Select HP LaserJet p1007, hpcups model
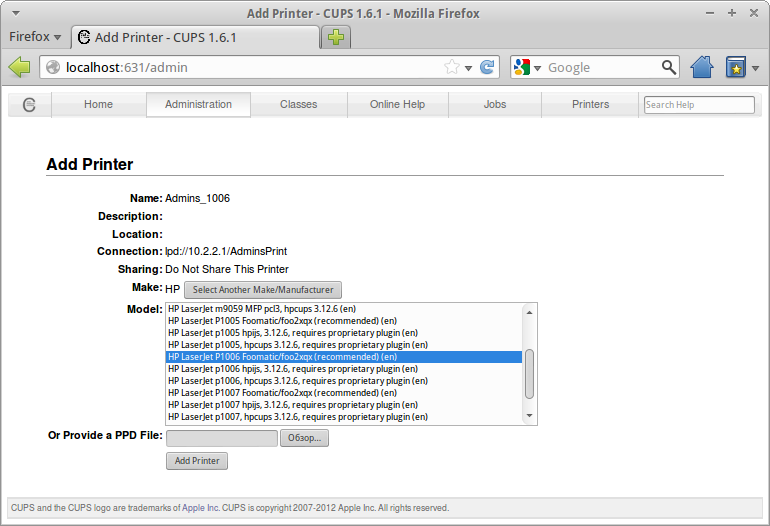The height and width of the screenshot is (526, 770). [x=344, y=417]
